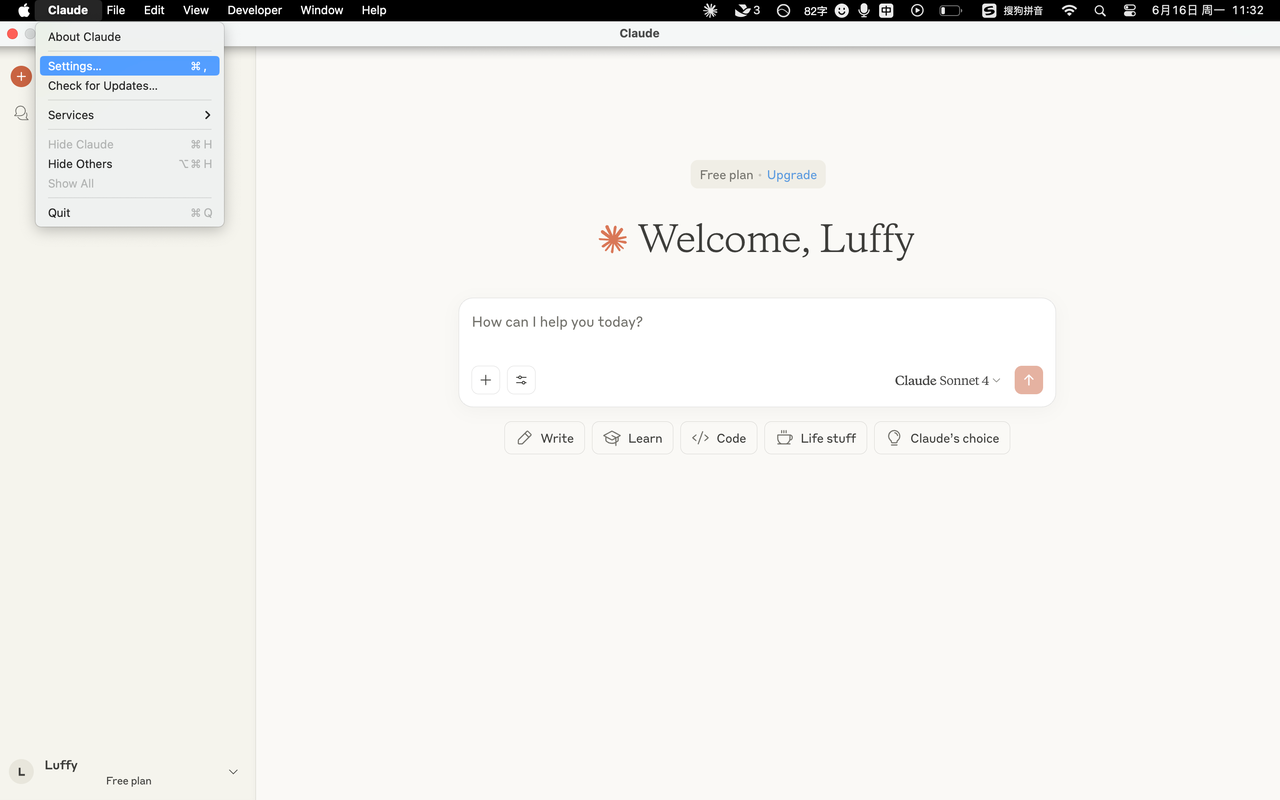Screen dimensions: 1280x800
Task: Open the Wi-Fi status icon
Action: [1069, 10]
